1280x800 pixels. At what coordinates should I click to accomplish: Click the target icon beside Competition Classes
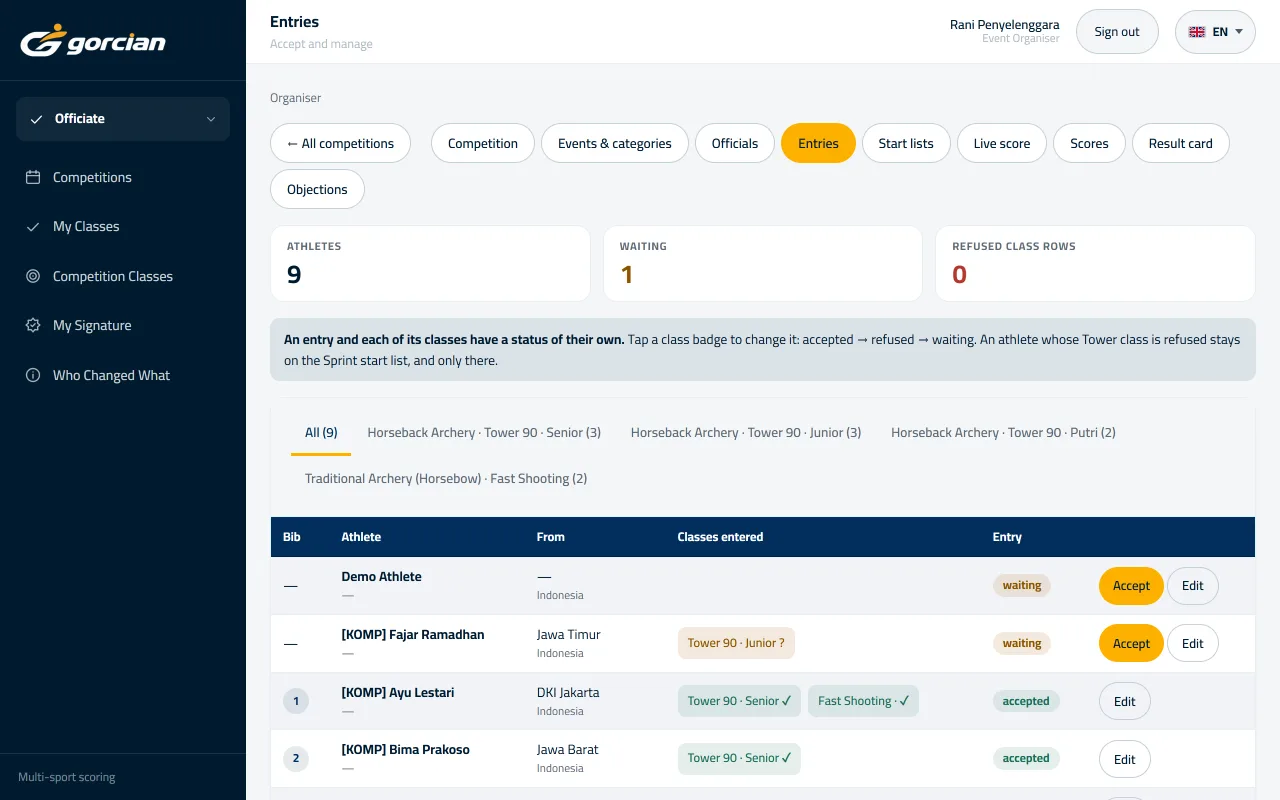(33, 276)
